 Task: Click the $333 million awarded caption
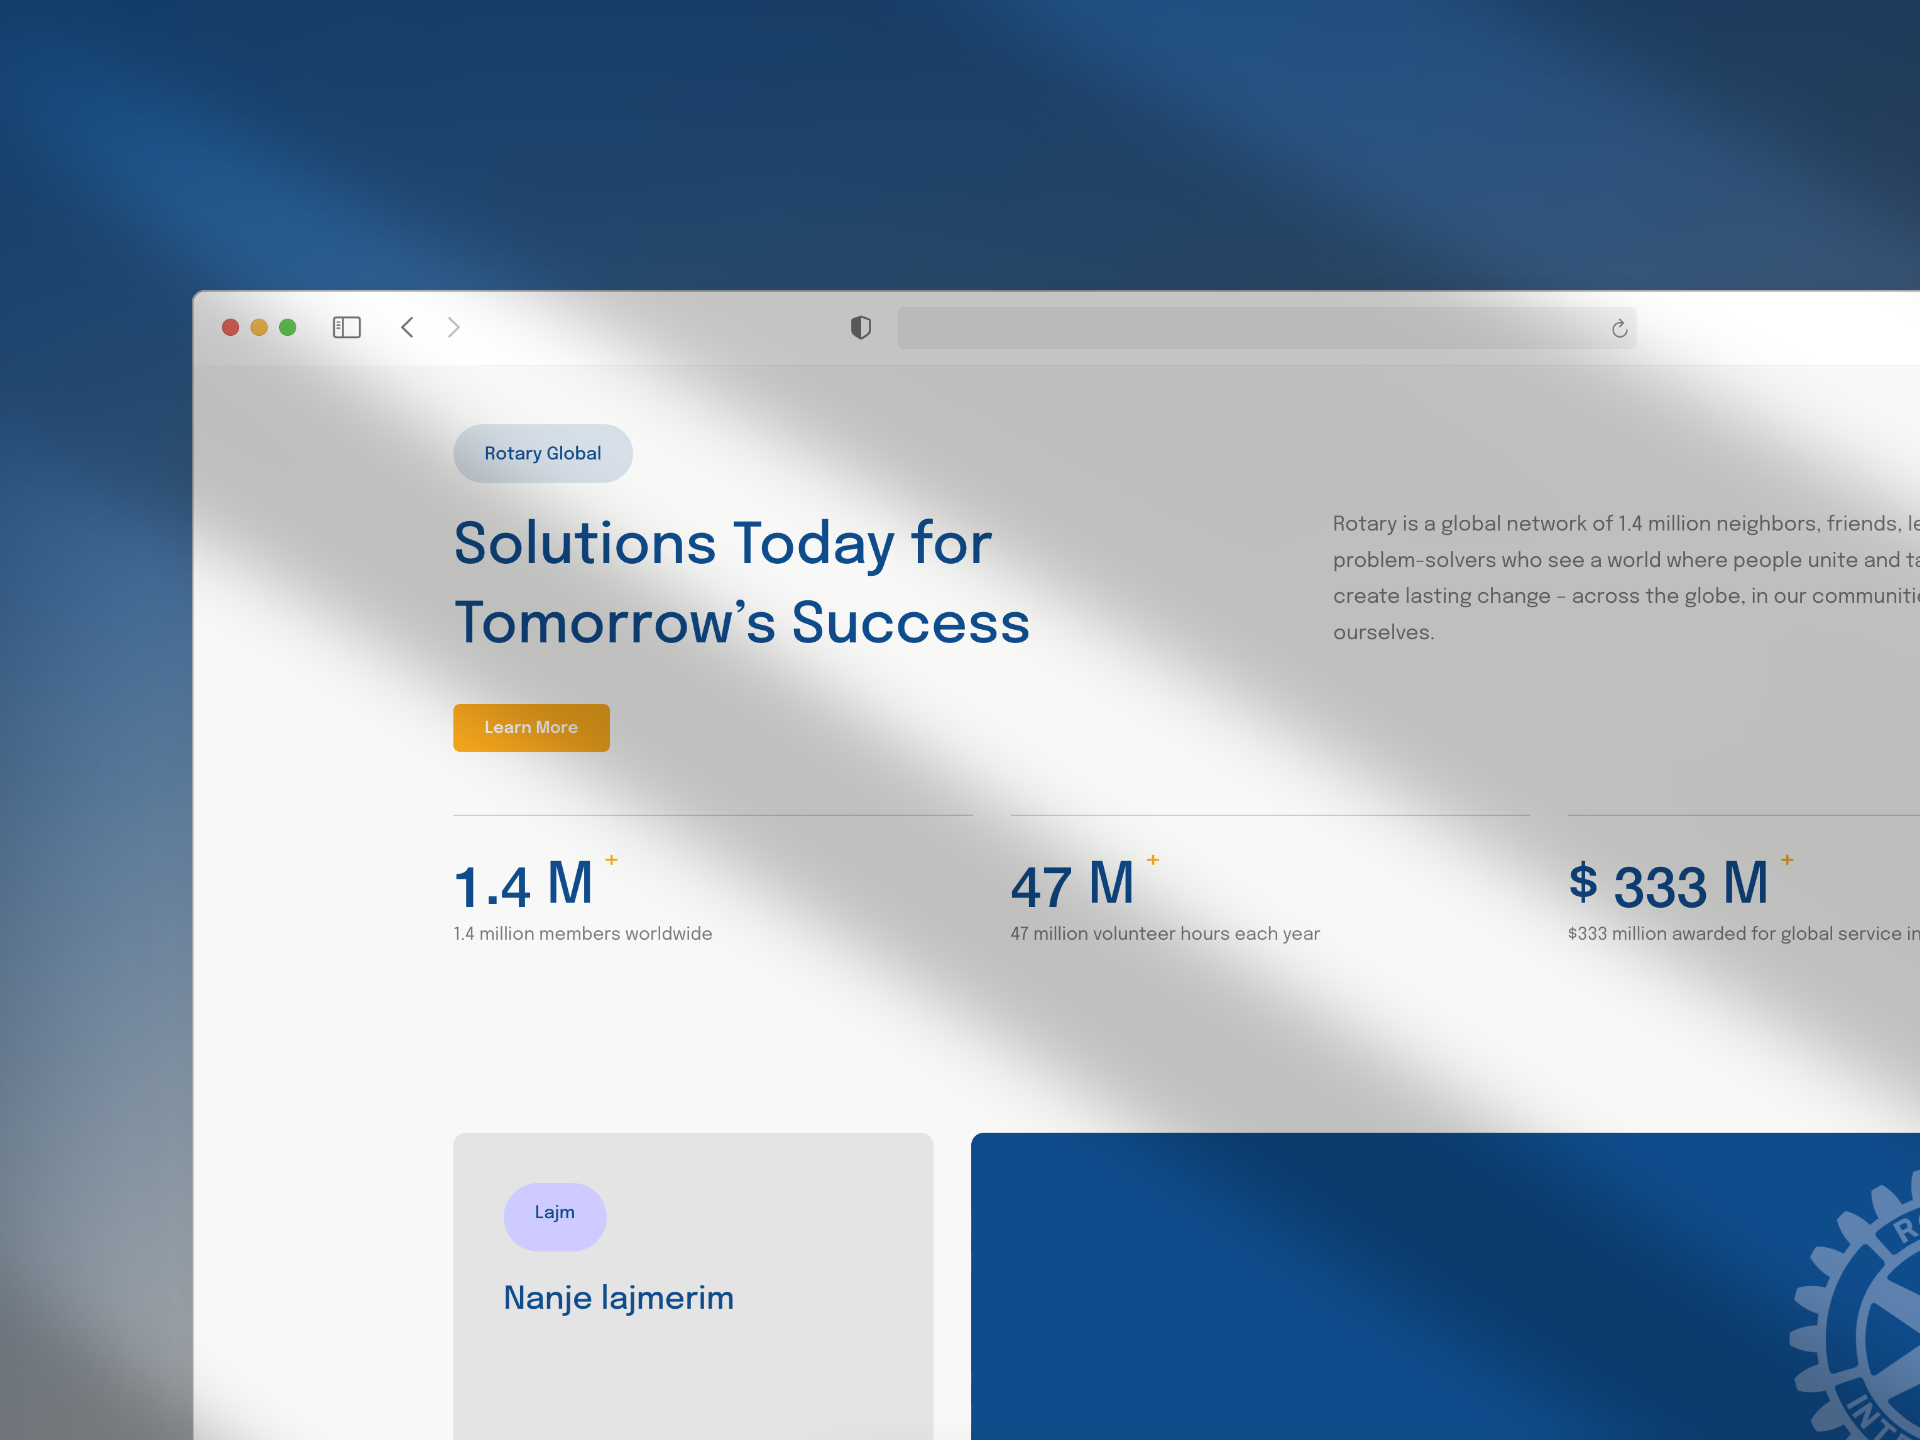[1743, 934]
